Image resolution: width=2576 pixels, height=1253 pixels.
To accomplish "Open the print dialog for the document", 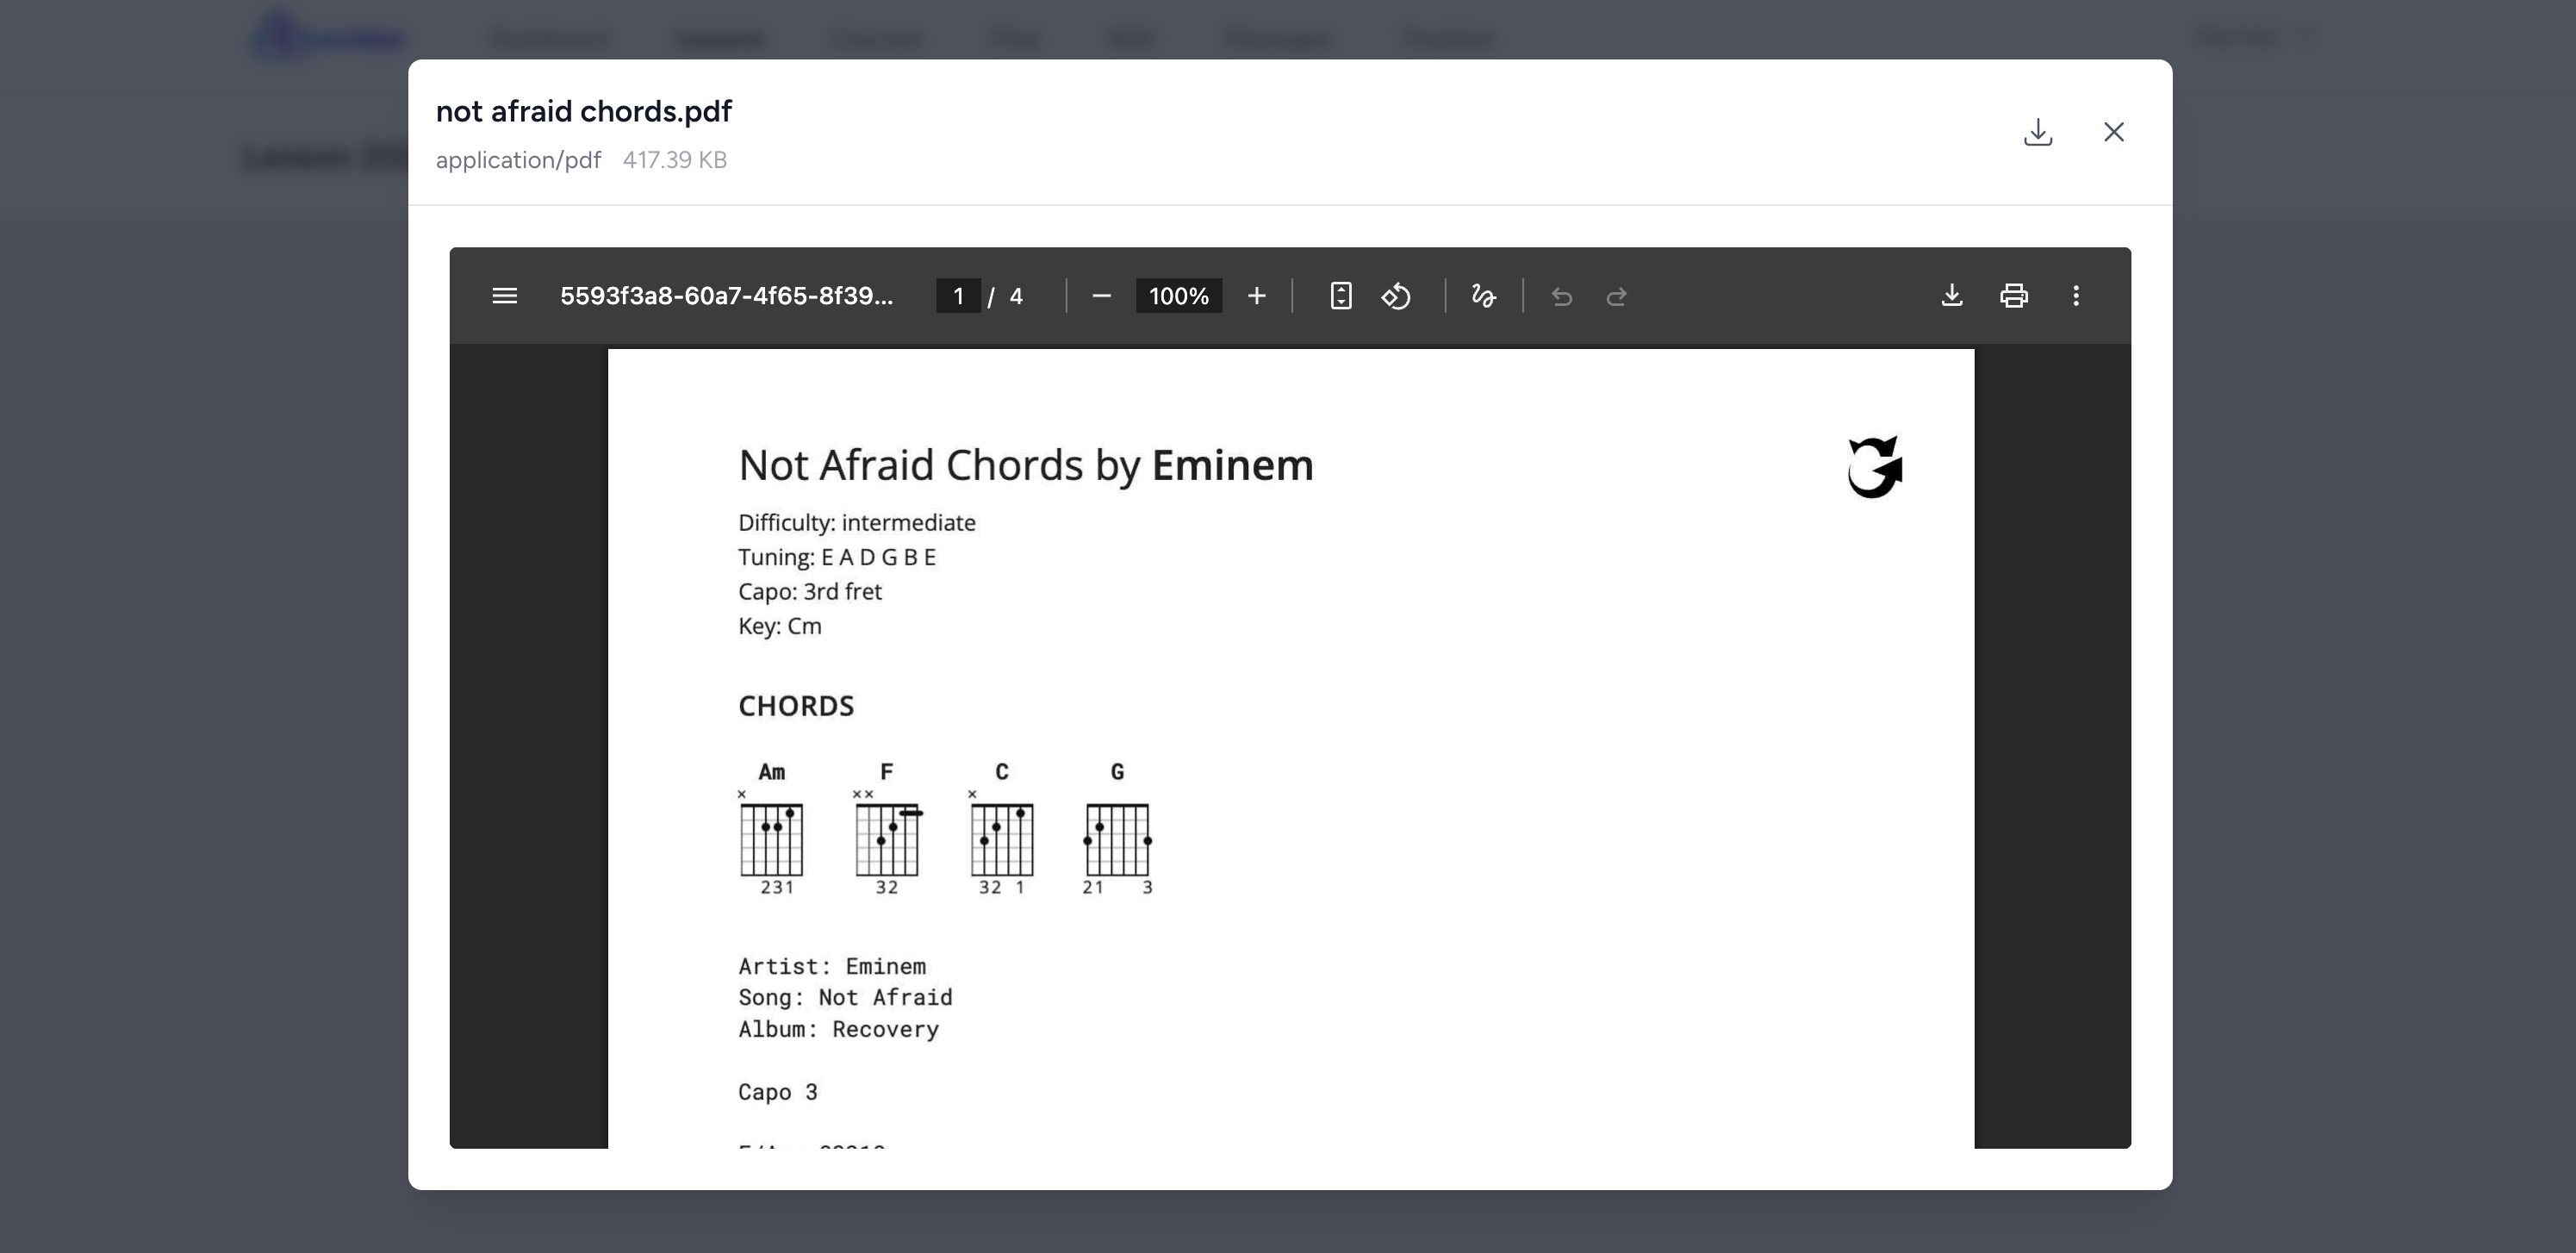I will [2013, 296].
